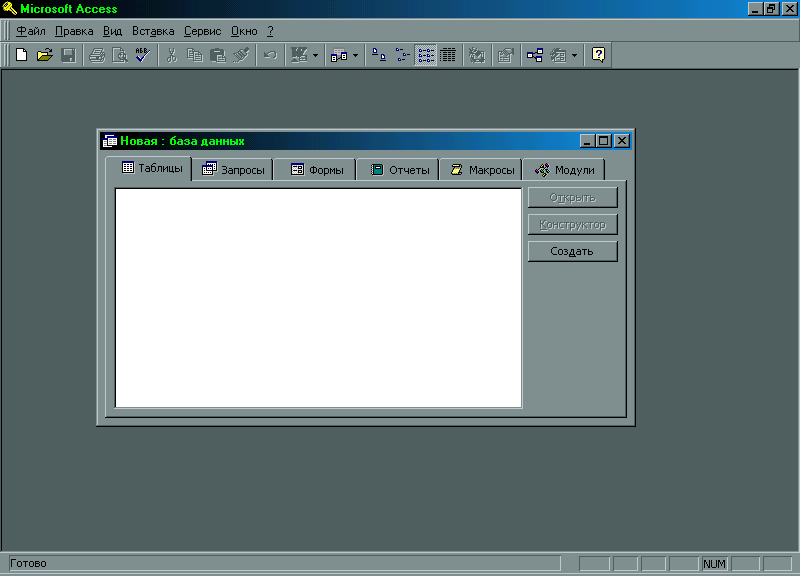Click the Конструктор button
Image resolution: width=800 pixels, height=576 pixels.
click(572, 224)
